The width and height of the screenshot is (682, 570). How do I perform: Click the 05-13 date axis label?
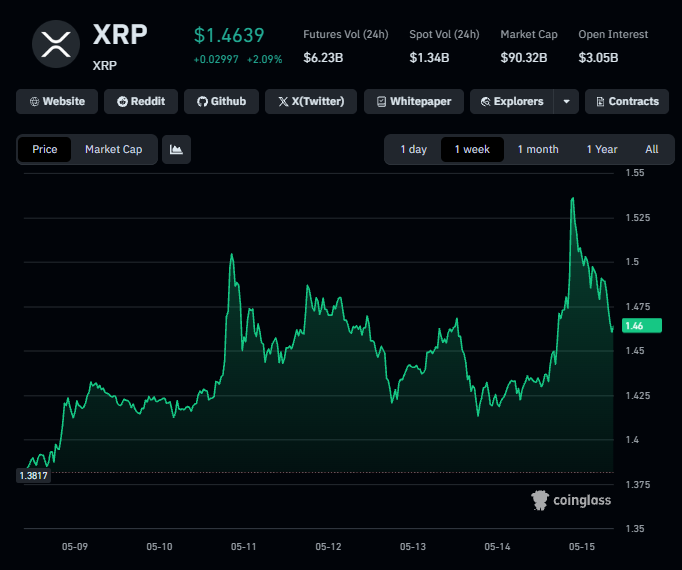tap(413, 547)
